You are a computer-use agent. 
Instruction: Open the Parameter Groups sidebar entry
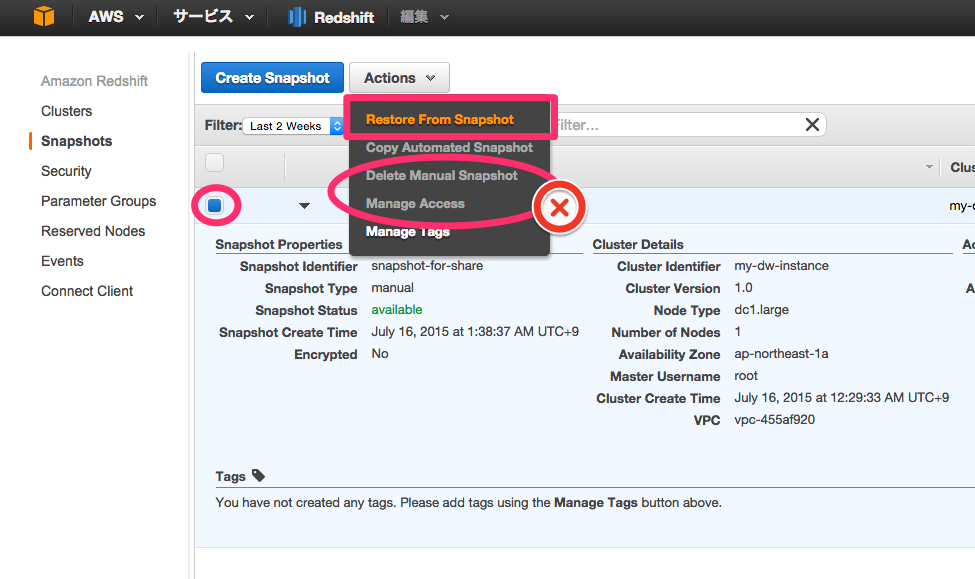point(97,201)
